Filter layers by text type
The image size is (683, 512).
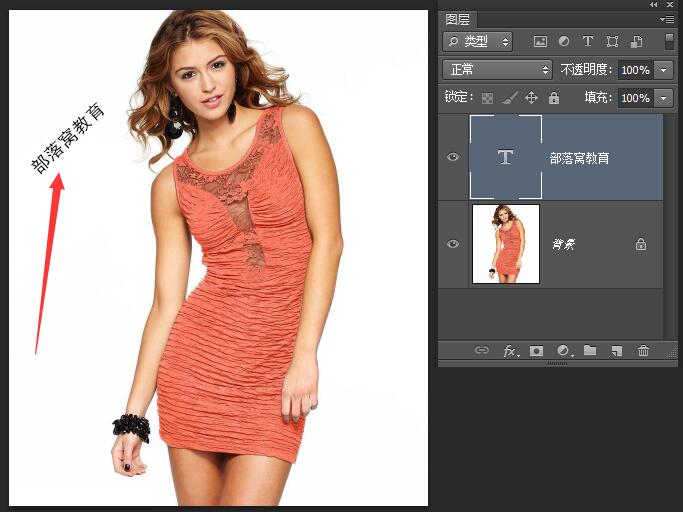click(588, 42)
